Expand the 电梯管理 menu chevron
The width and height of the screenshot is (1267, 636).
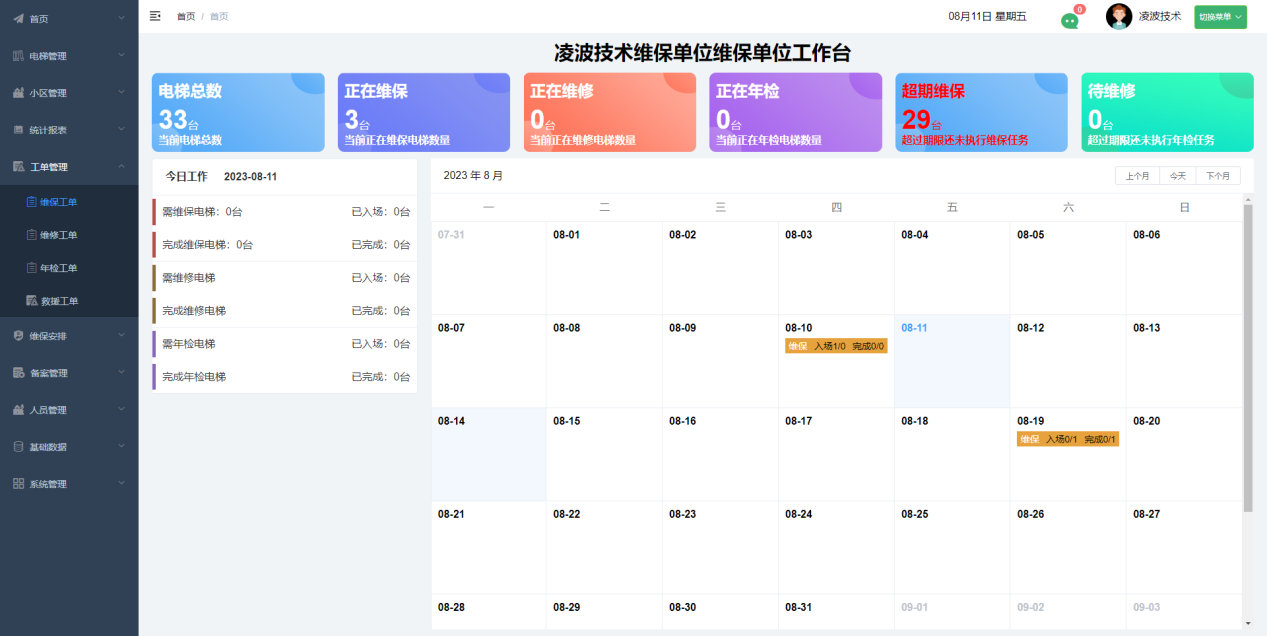click(x=121, y=56)
